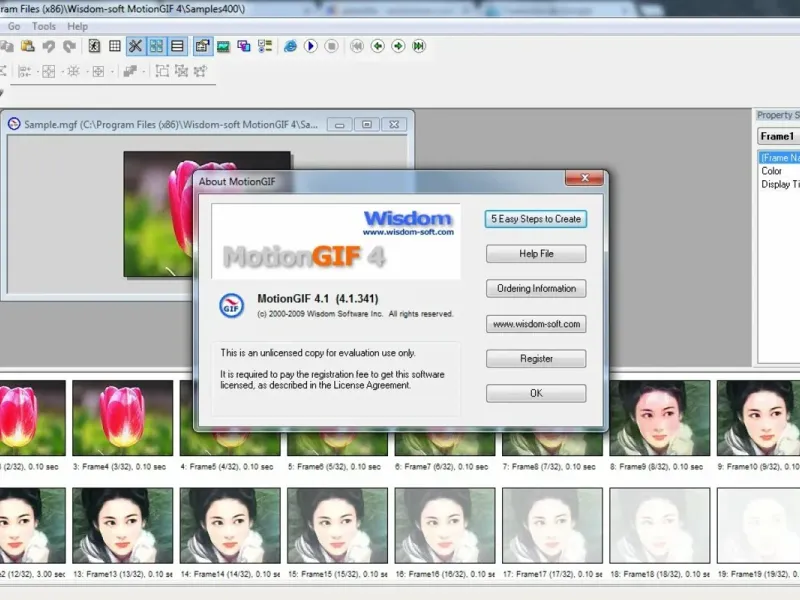Select the Display Ti… property row

pos(780,184)
